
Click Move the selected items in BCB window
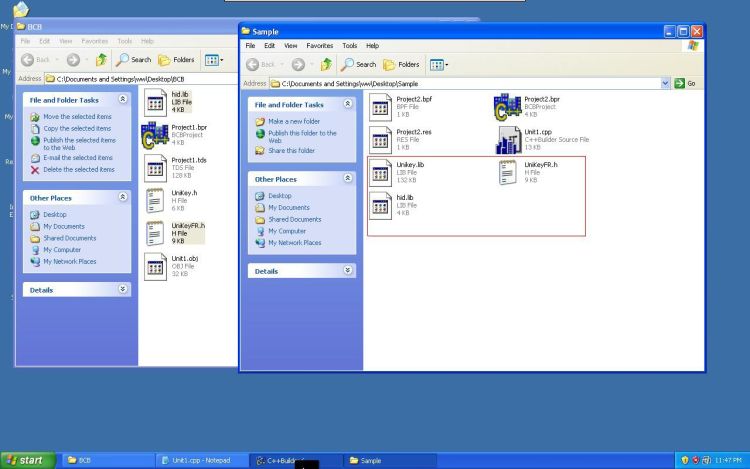pos(77,117)
